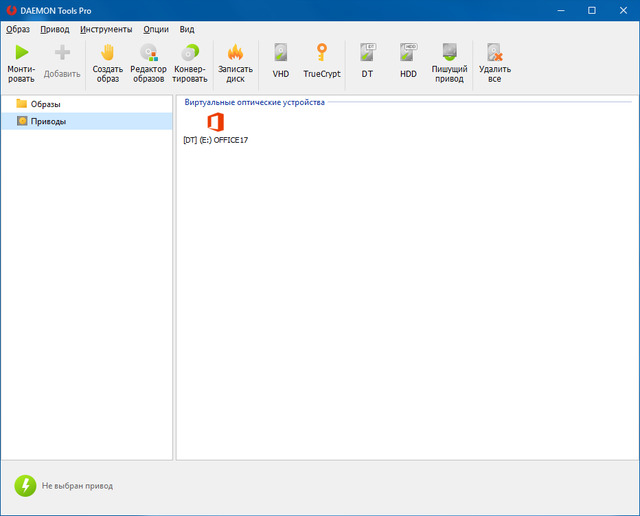
Task: Open the Вид menu
Action: pos(187,29)
